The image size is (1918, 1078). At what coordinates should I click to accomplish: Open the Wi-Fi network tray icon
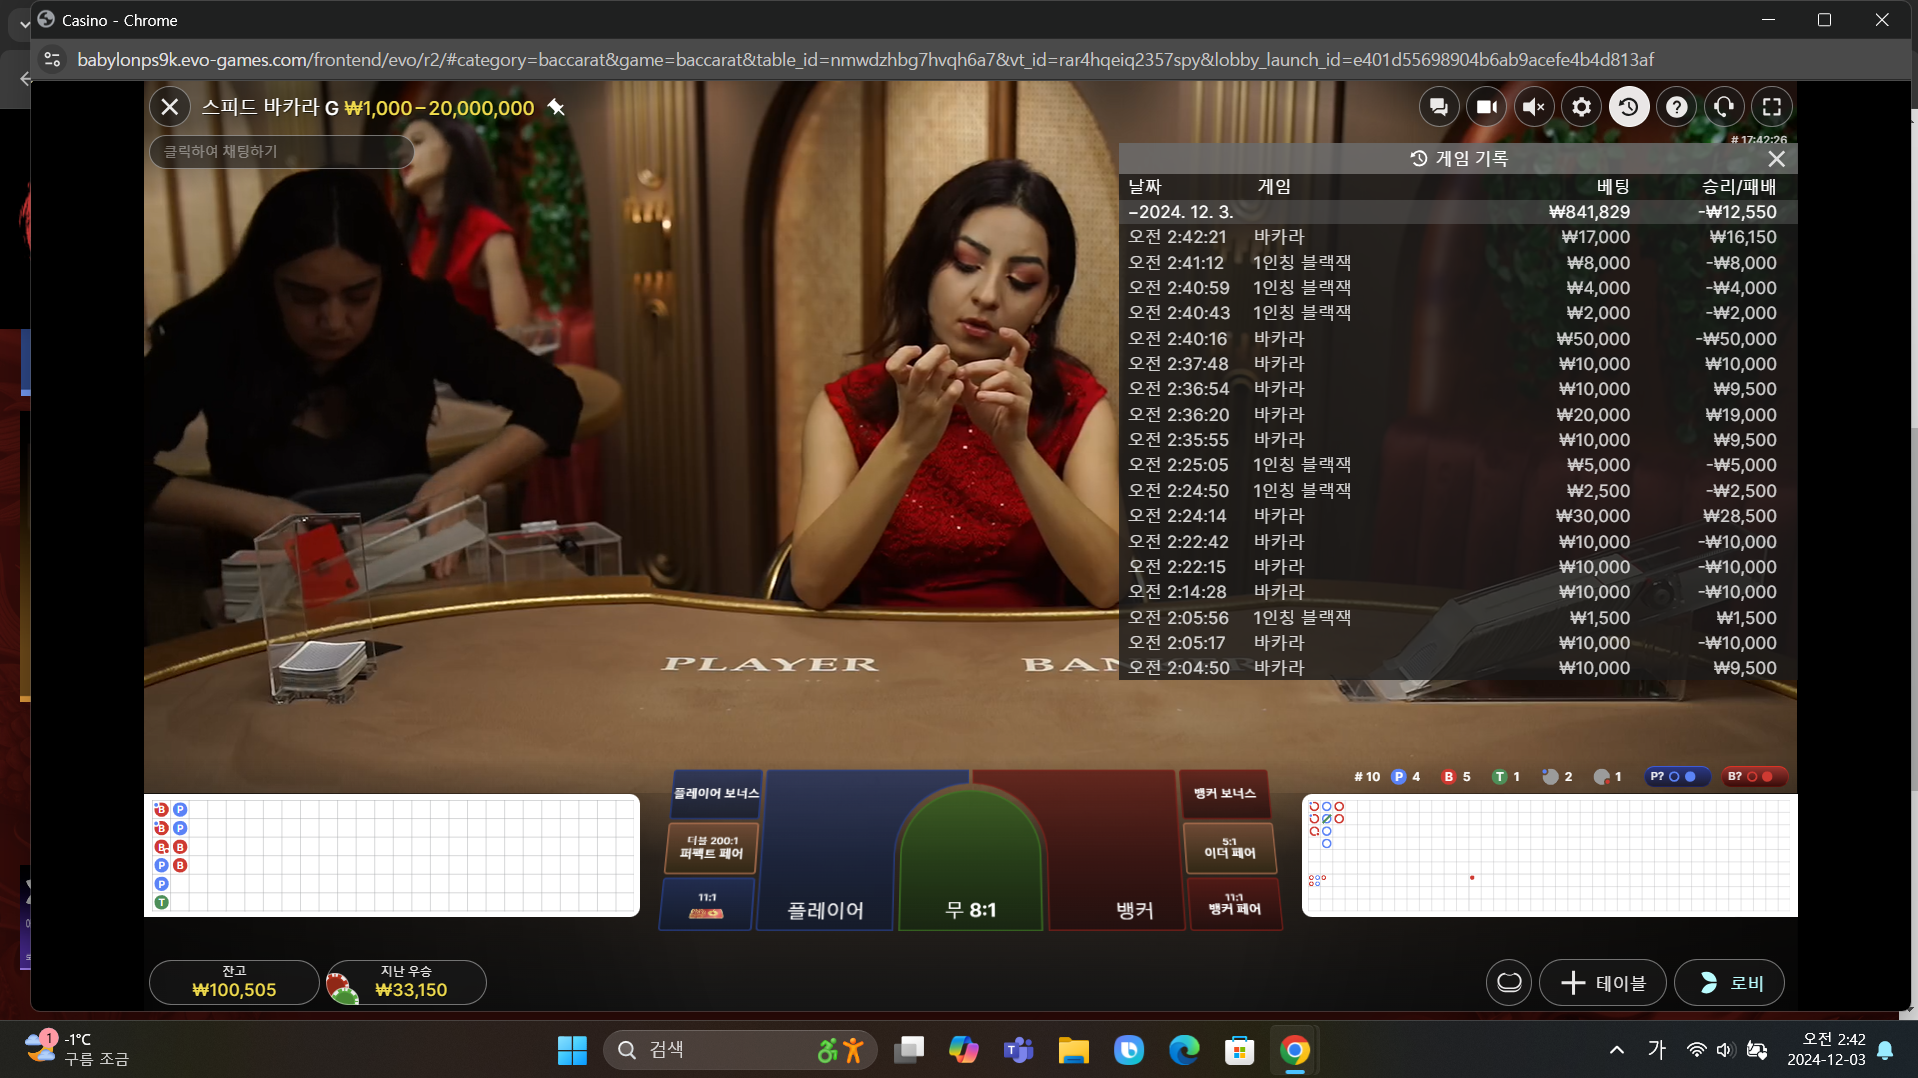(1696, 1050)
